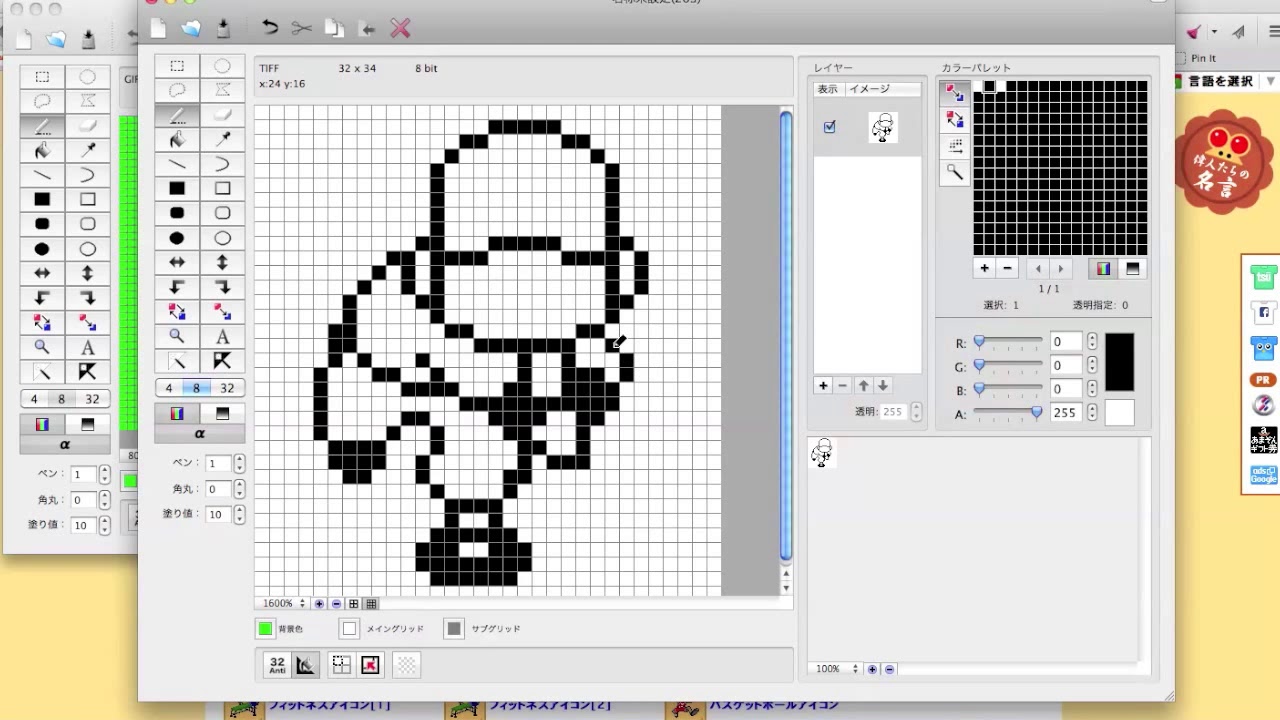
Task: Select the rectangular marquee tool in front window
Action: point(177,66)
